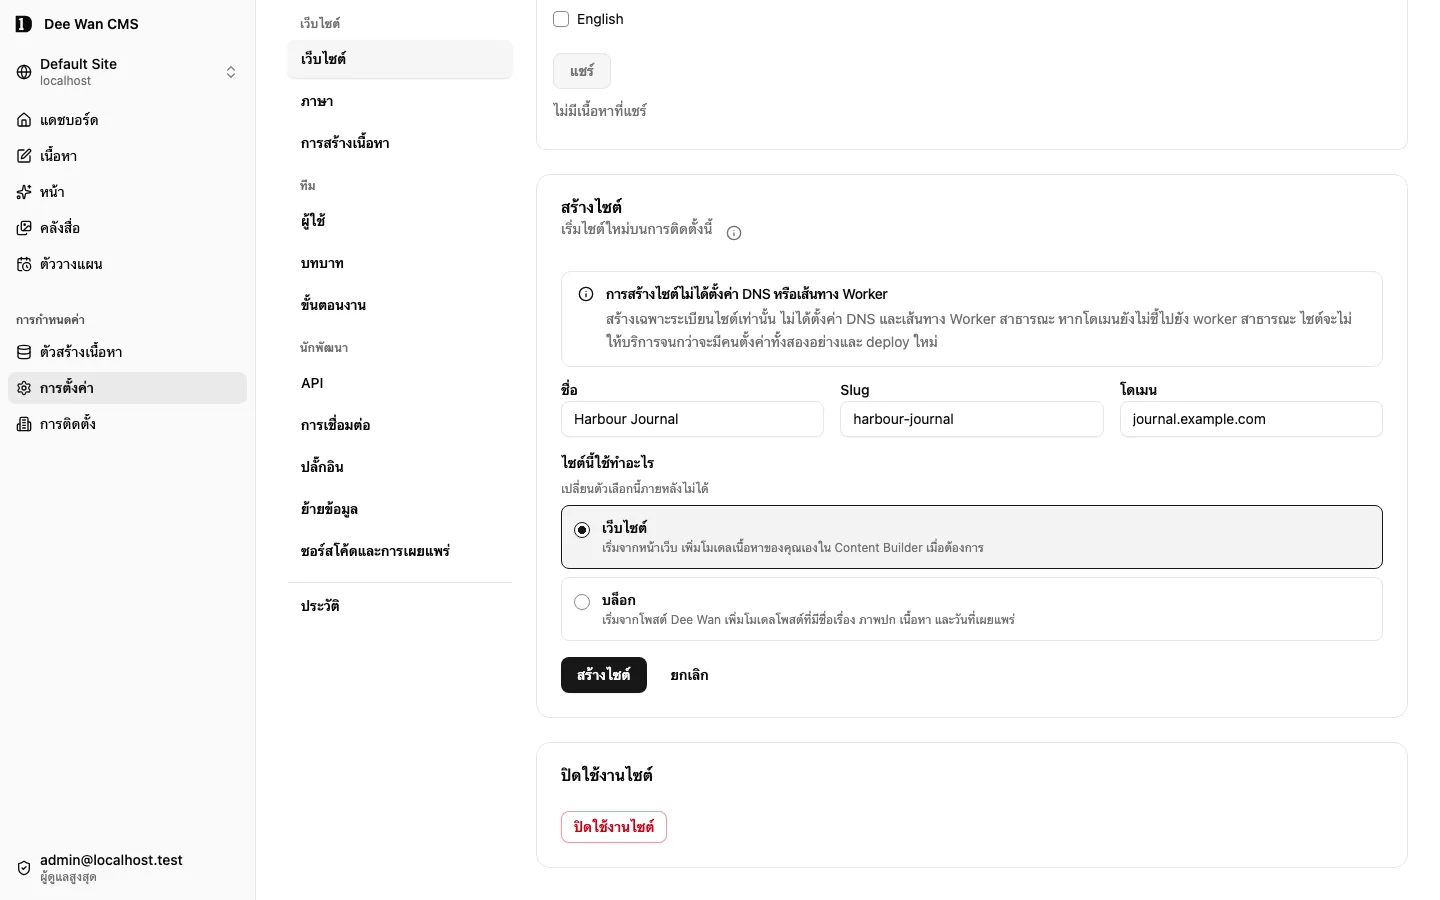Click the globe icon beside Default Site
Image resolution: width=1440 pixels, height=900 pixels.
24,72
